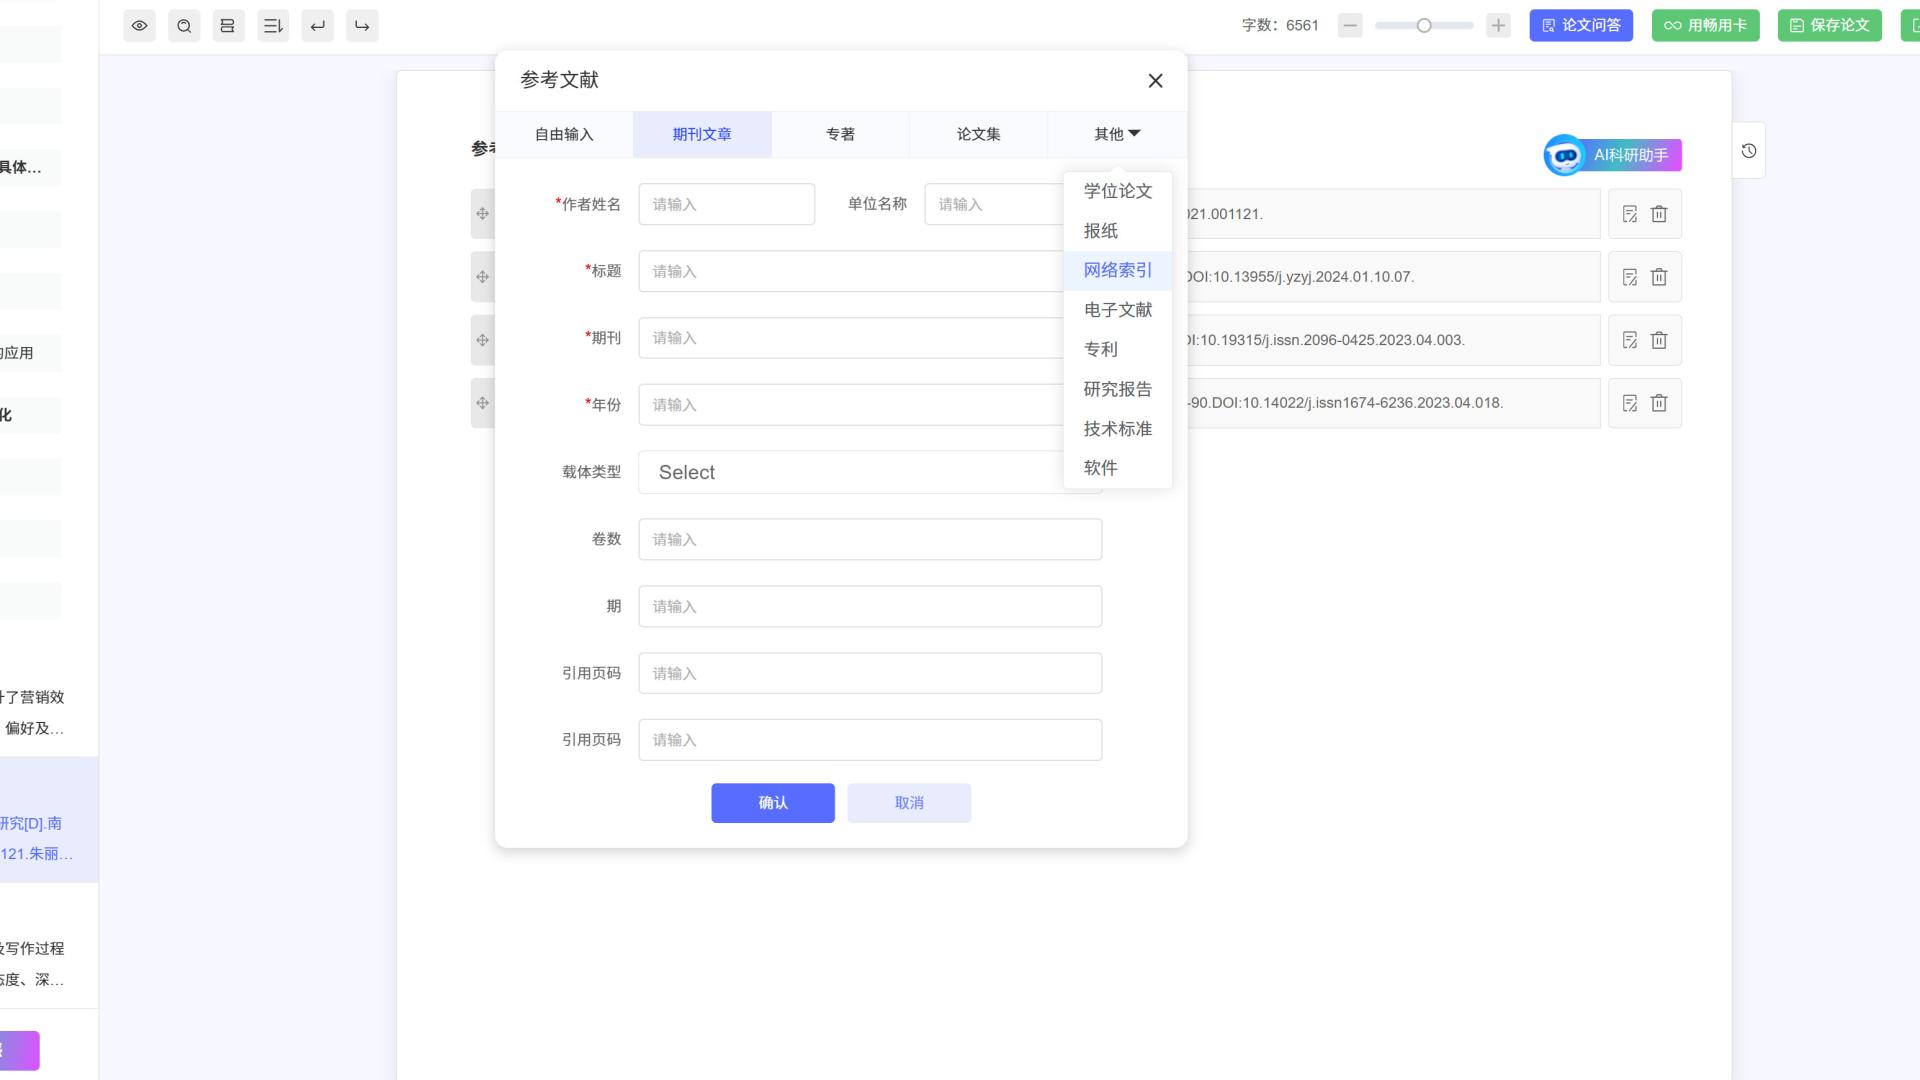Click the undo return-arrow icon in the toolbar

point(318,26)
